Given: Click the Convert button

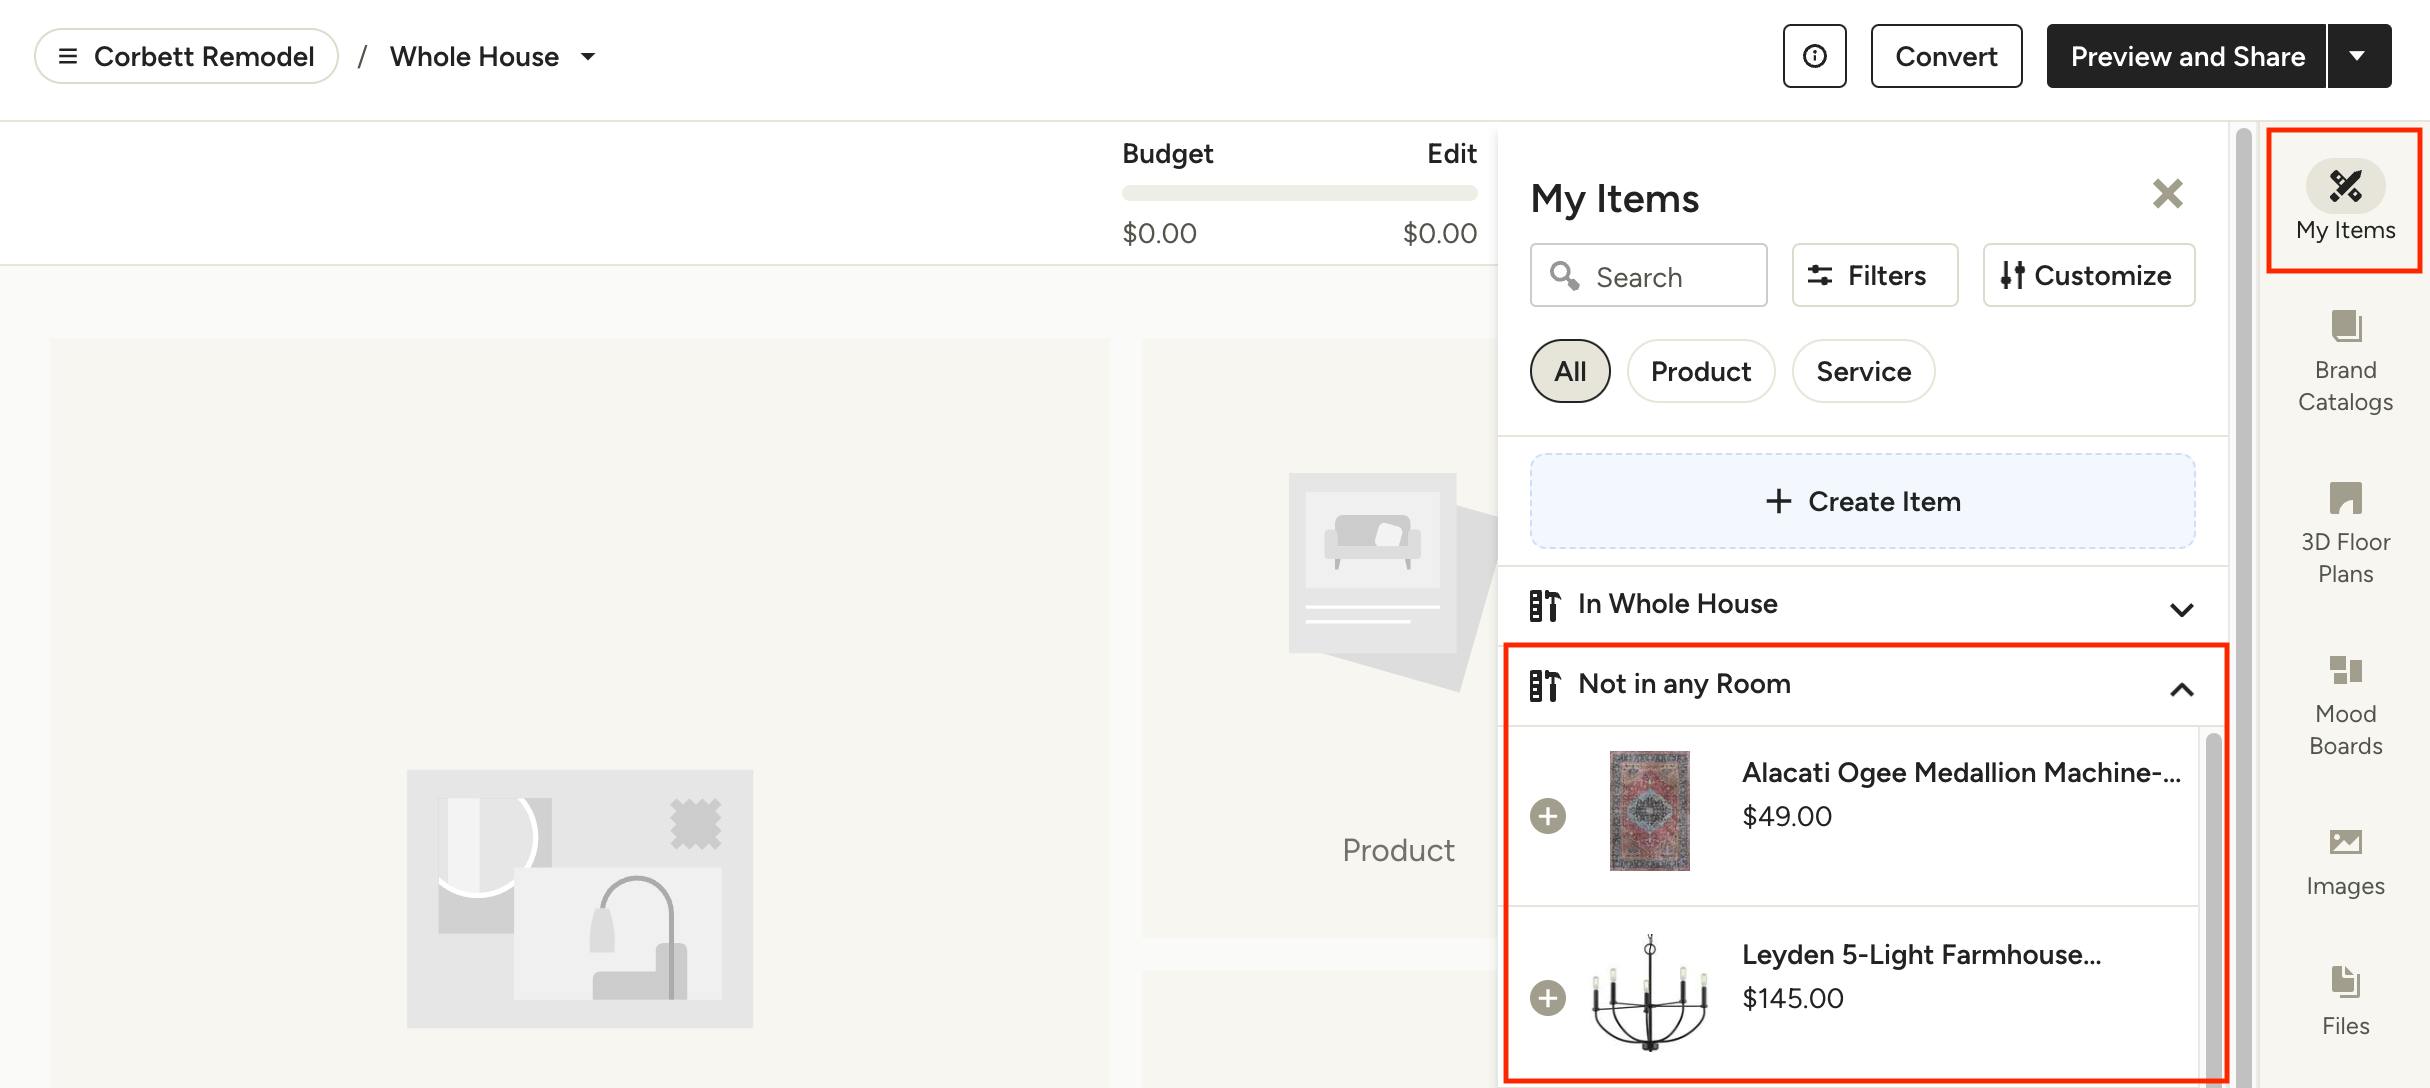Looking at the screenshot, I should [x=1946, y=56].
